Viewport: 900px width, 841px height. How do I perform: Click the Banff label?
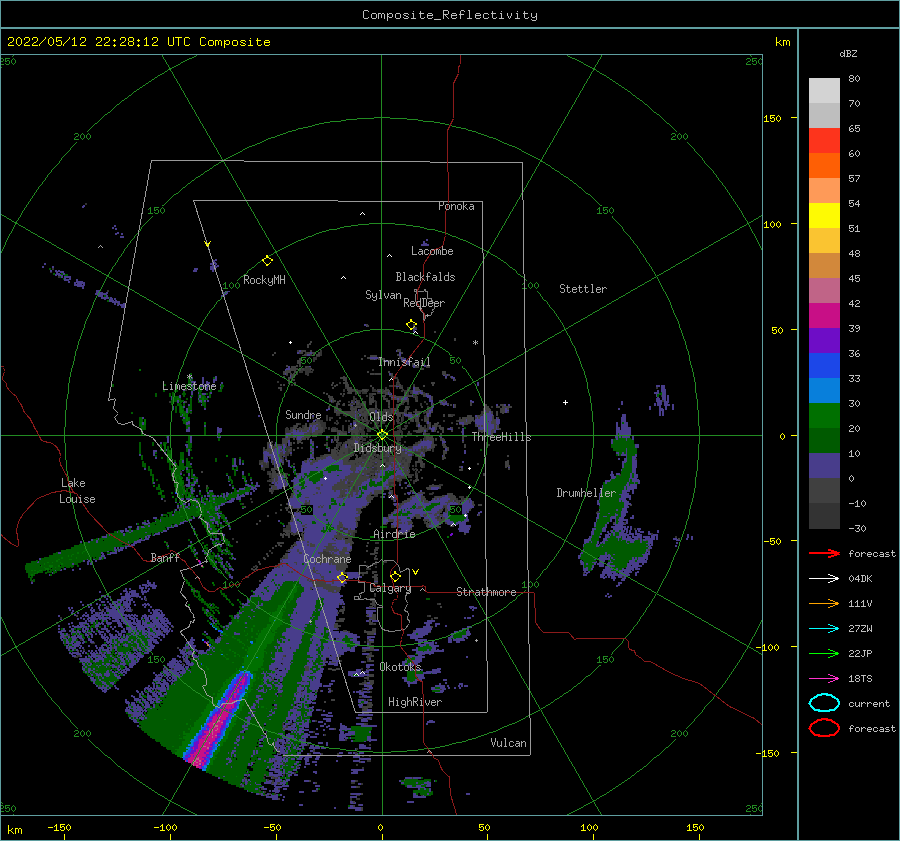pyautogui.click(x=165, y=557)
